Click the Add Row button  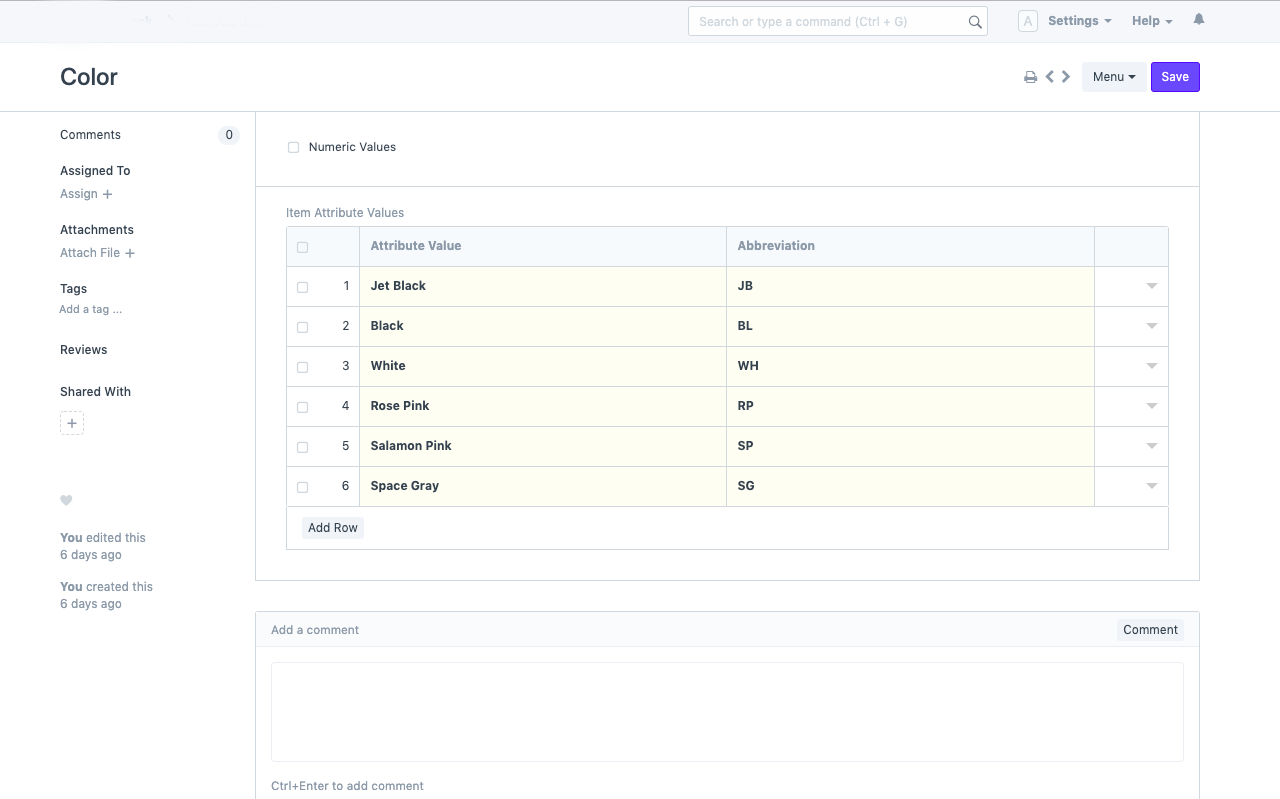[x=333, y=528]
